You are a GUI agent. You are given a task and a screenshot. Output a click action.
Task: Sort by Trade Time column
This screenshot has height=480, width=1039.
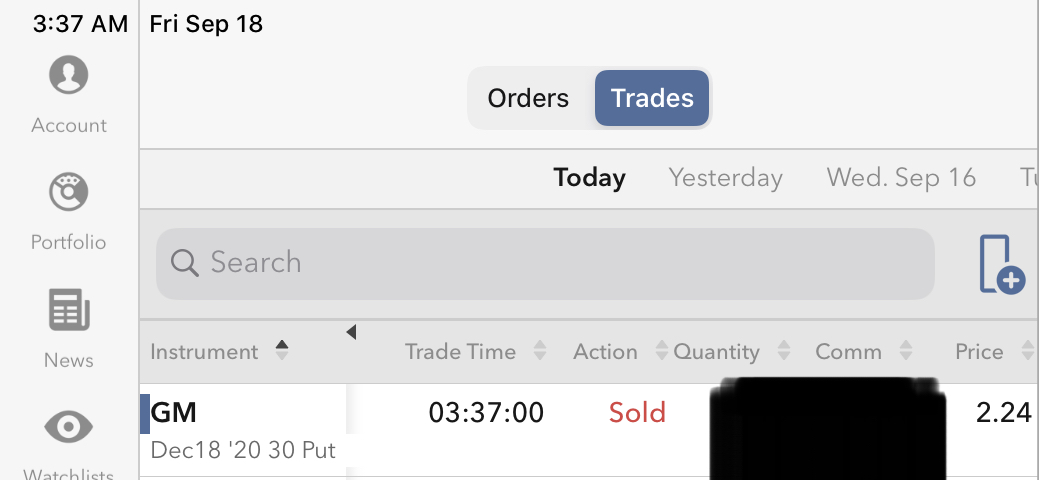474,351
